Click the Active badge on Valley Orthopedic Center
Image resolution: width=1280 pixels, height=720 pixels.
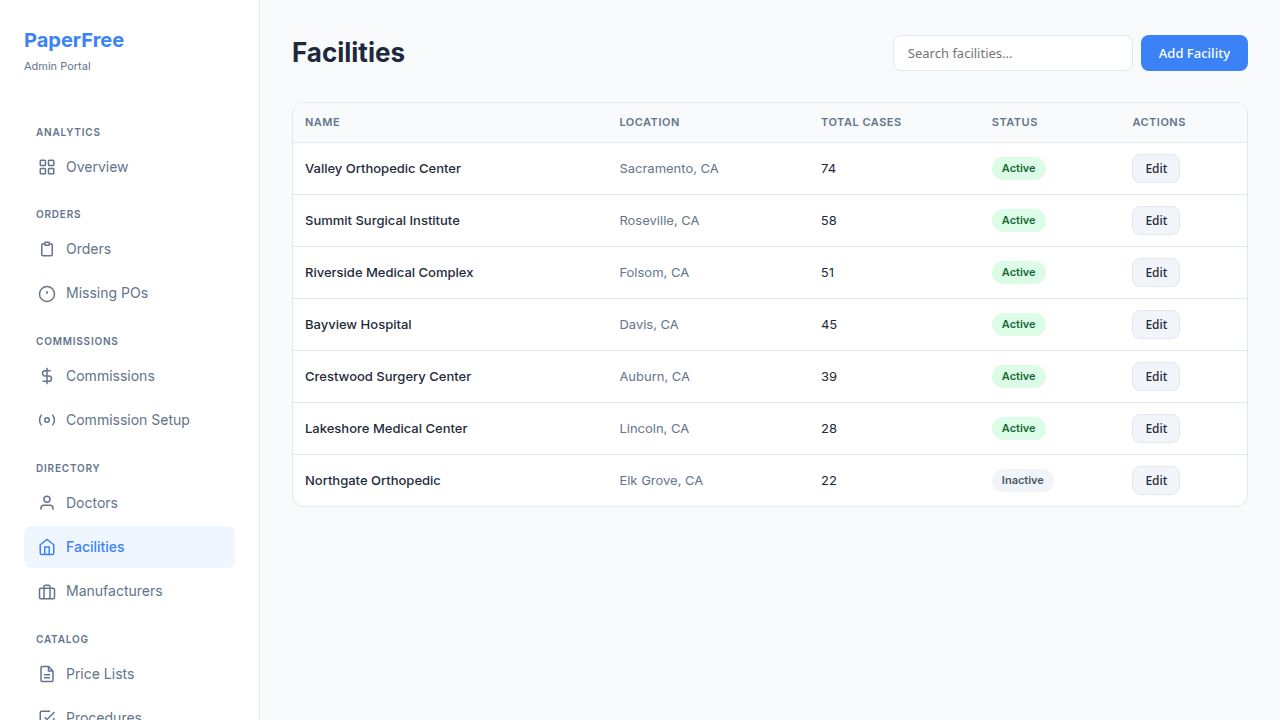1018,168
